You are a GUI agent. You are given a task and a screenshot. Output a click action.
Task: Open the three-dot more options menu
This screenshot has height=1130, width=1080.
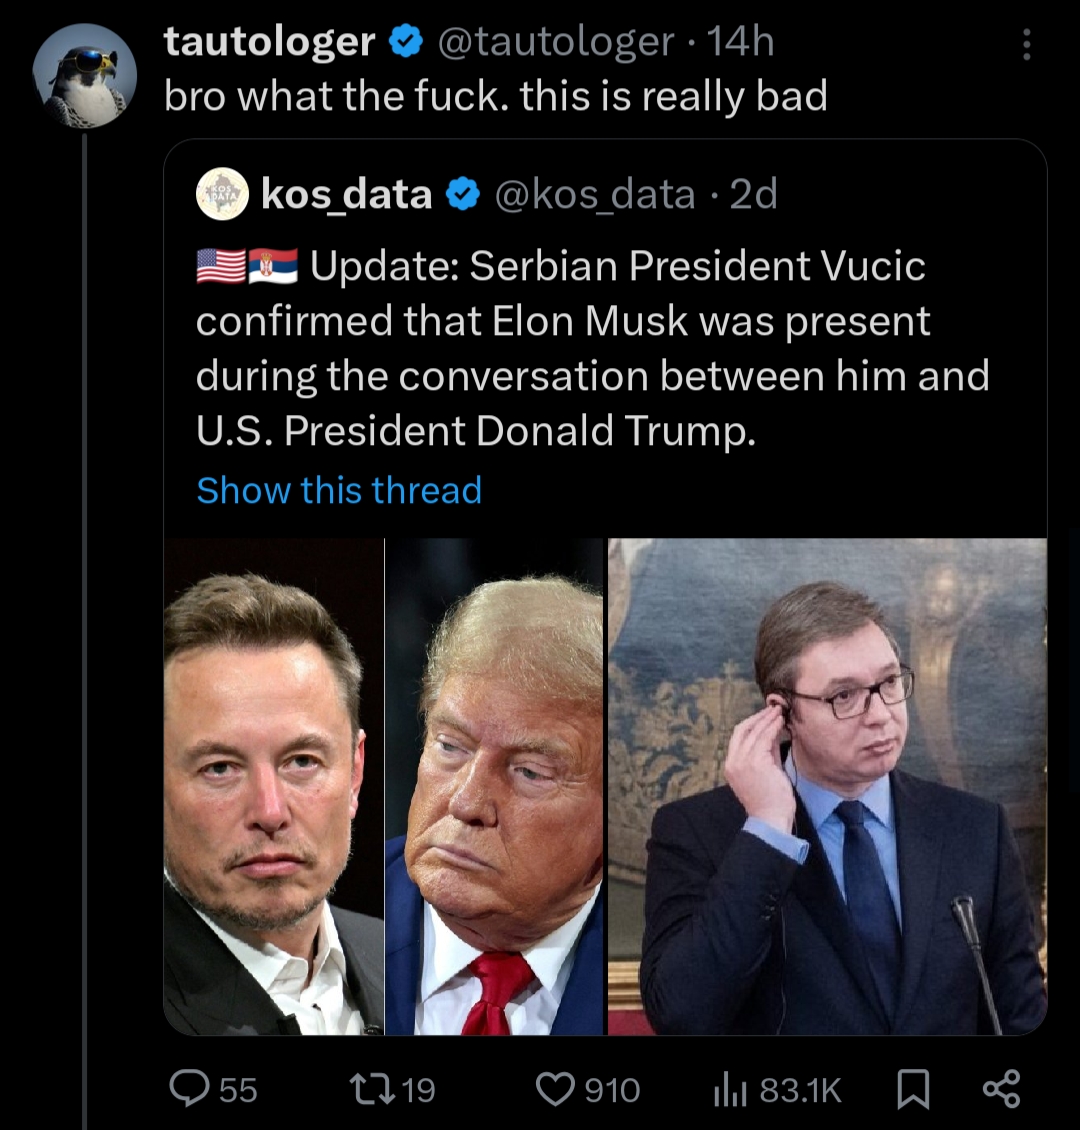pyautogui.click(x=1026, y=44)
